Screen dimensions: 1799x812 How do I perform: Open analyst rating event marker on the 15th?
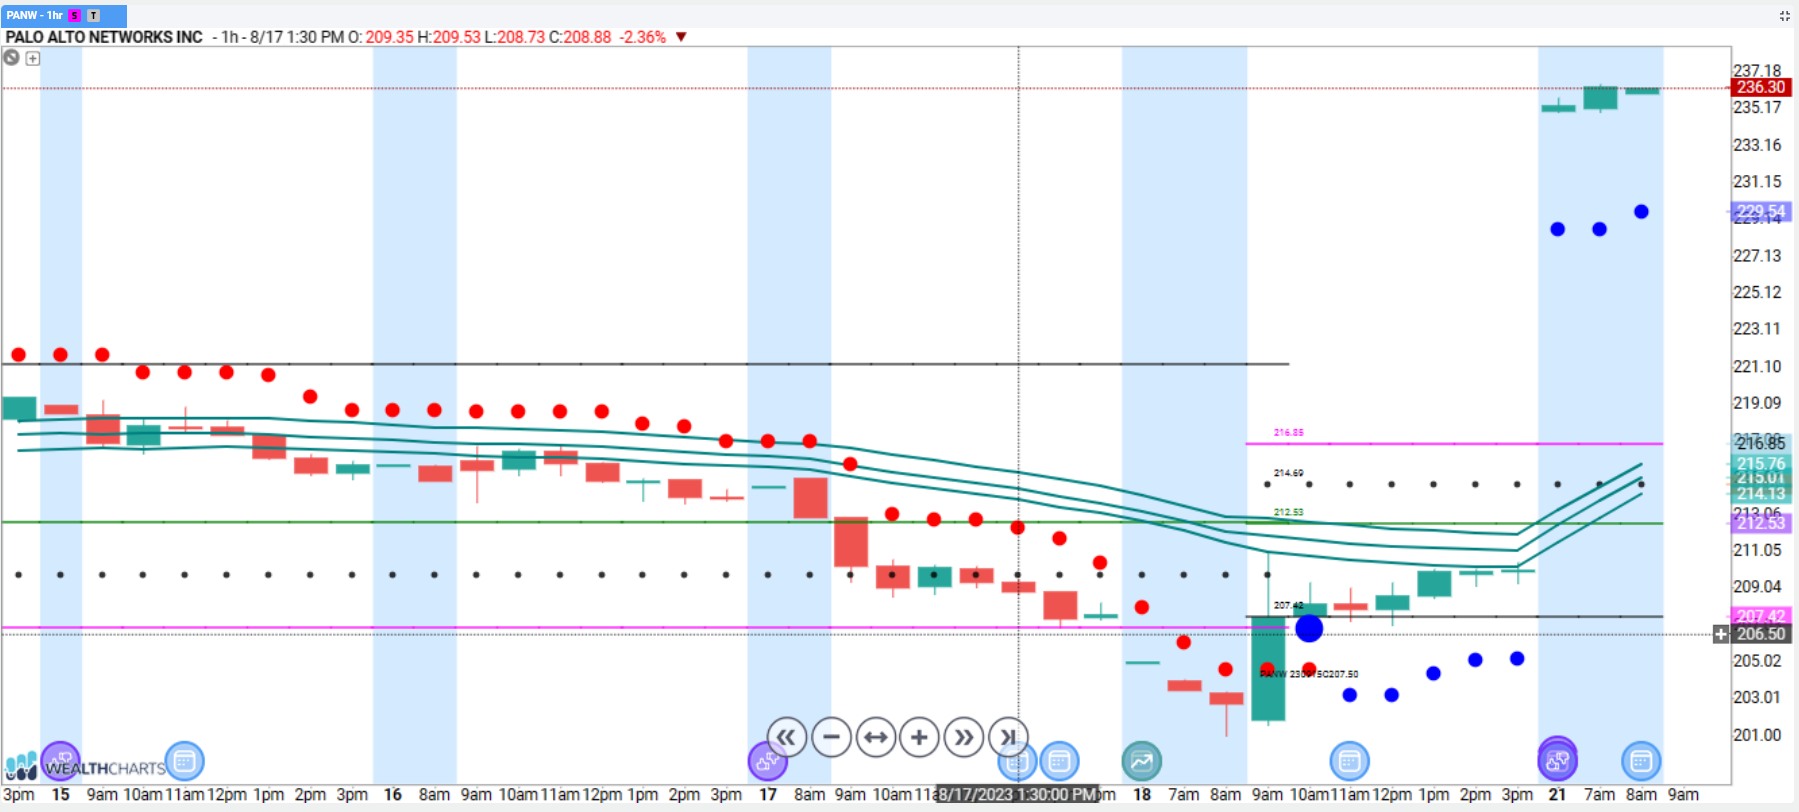(61, 761)
